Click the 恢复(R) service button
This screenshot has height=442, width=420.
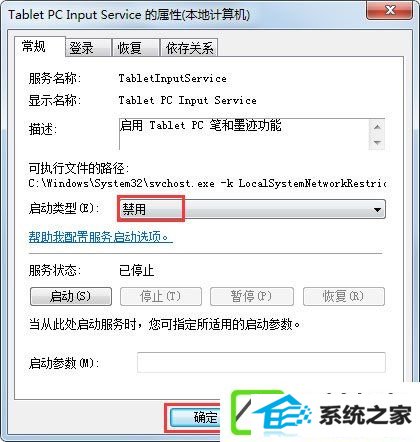[x=344, y=296]
